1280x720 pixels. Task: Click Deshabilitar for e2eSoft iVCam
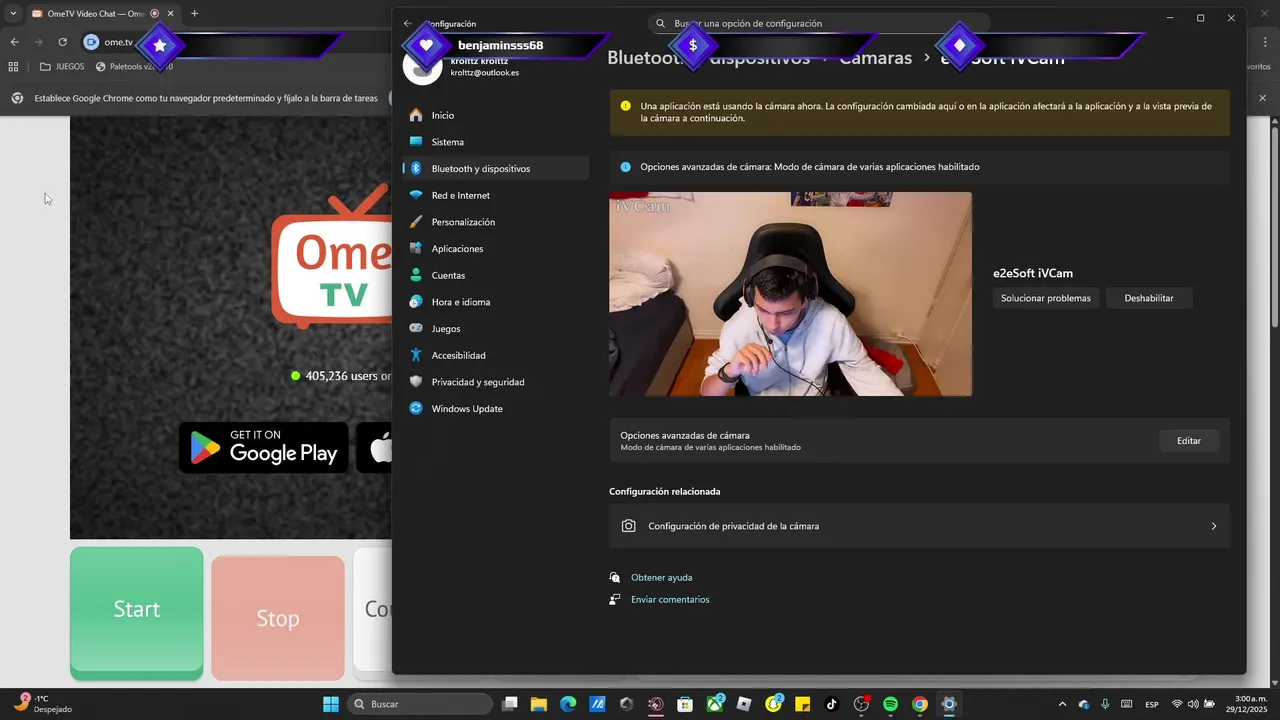[x=1149, y=298]
